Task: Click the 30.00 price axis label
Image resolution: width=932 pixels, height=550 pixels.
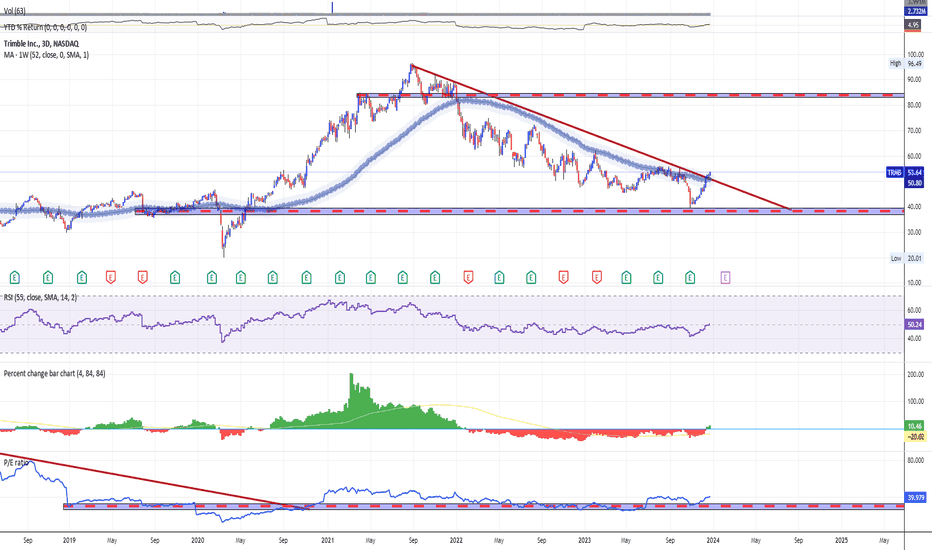Action: click(914, 232)
